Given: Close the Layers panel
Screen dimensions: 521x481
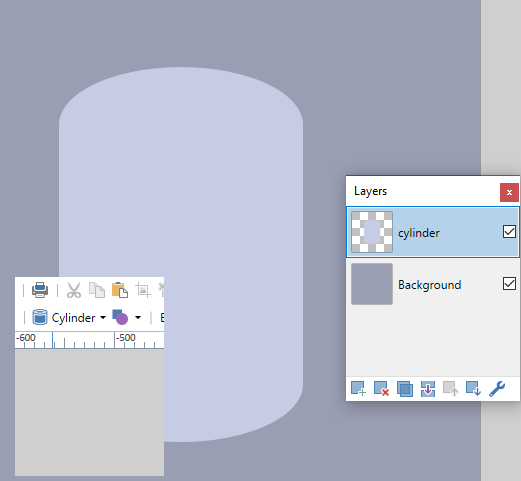Looking at the screenshot, I should pyautogui.click(x=509, y=192).
